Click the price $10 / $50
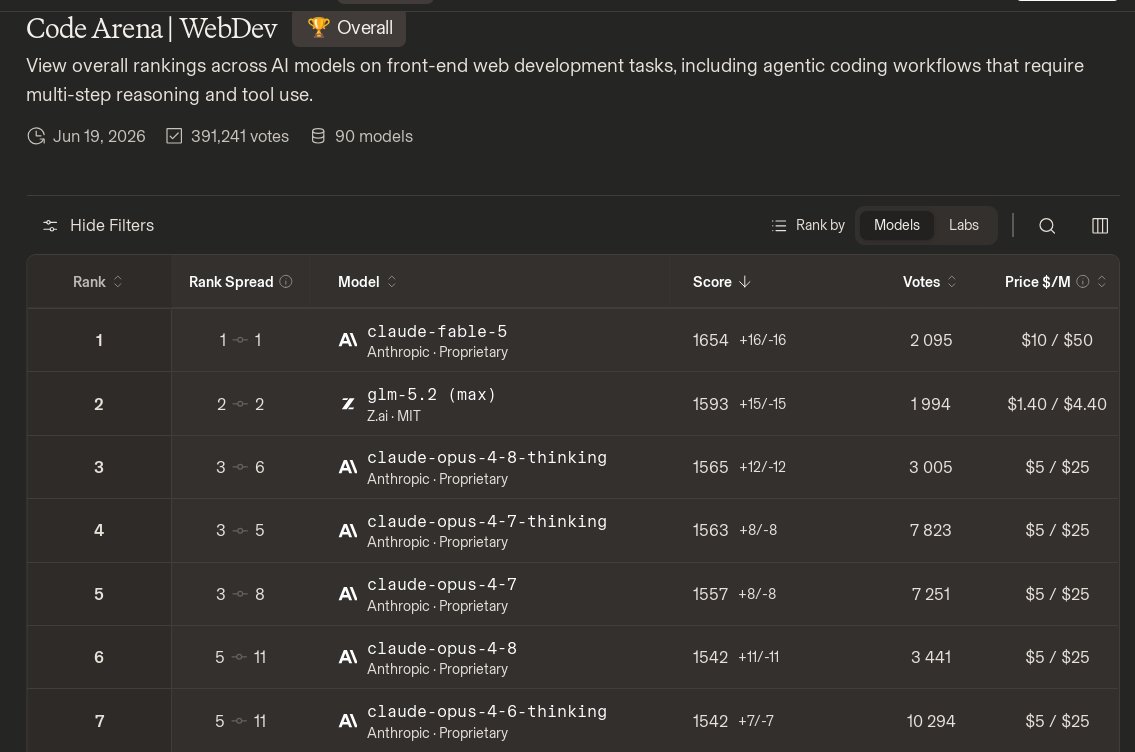 [1057, 340]
